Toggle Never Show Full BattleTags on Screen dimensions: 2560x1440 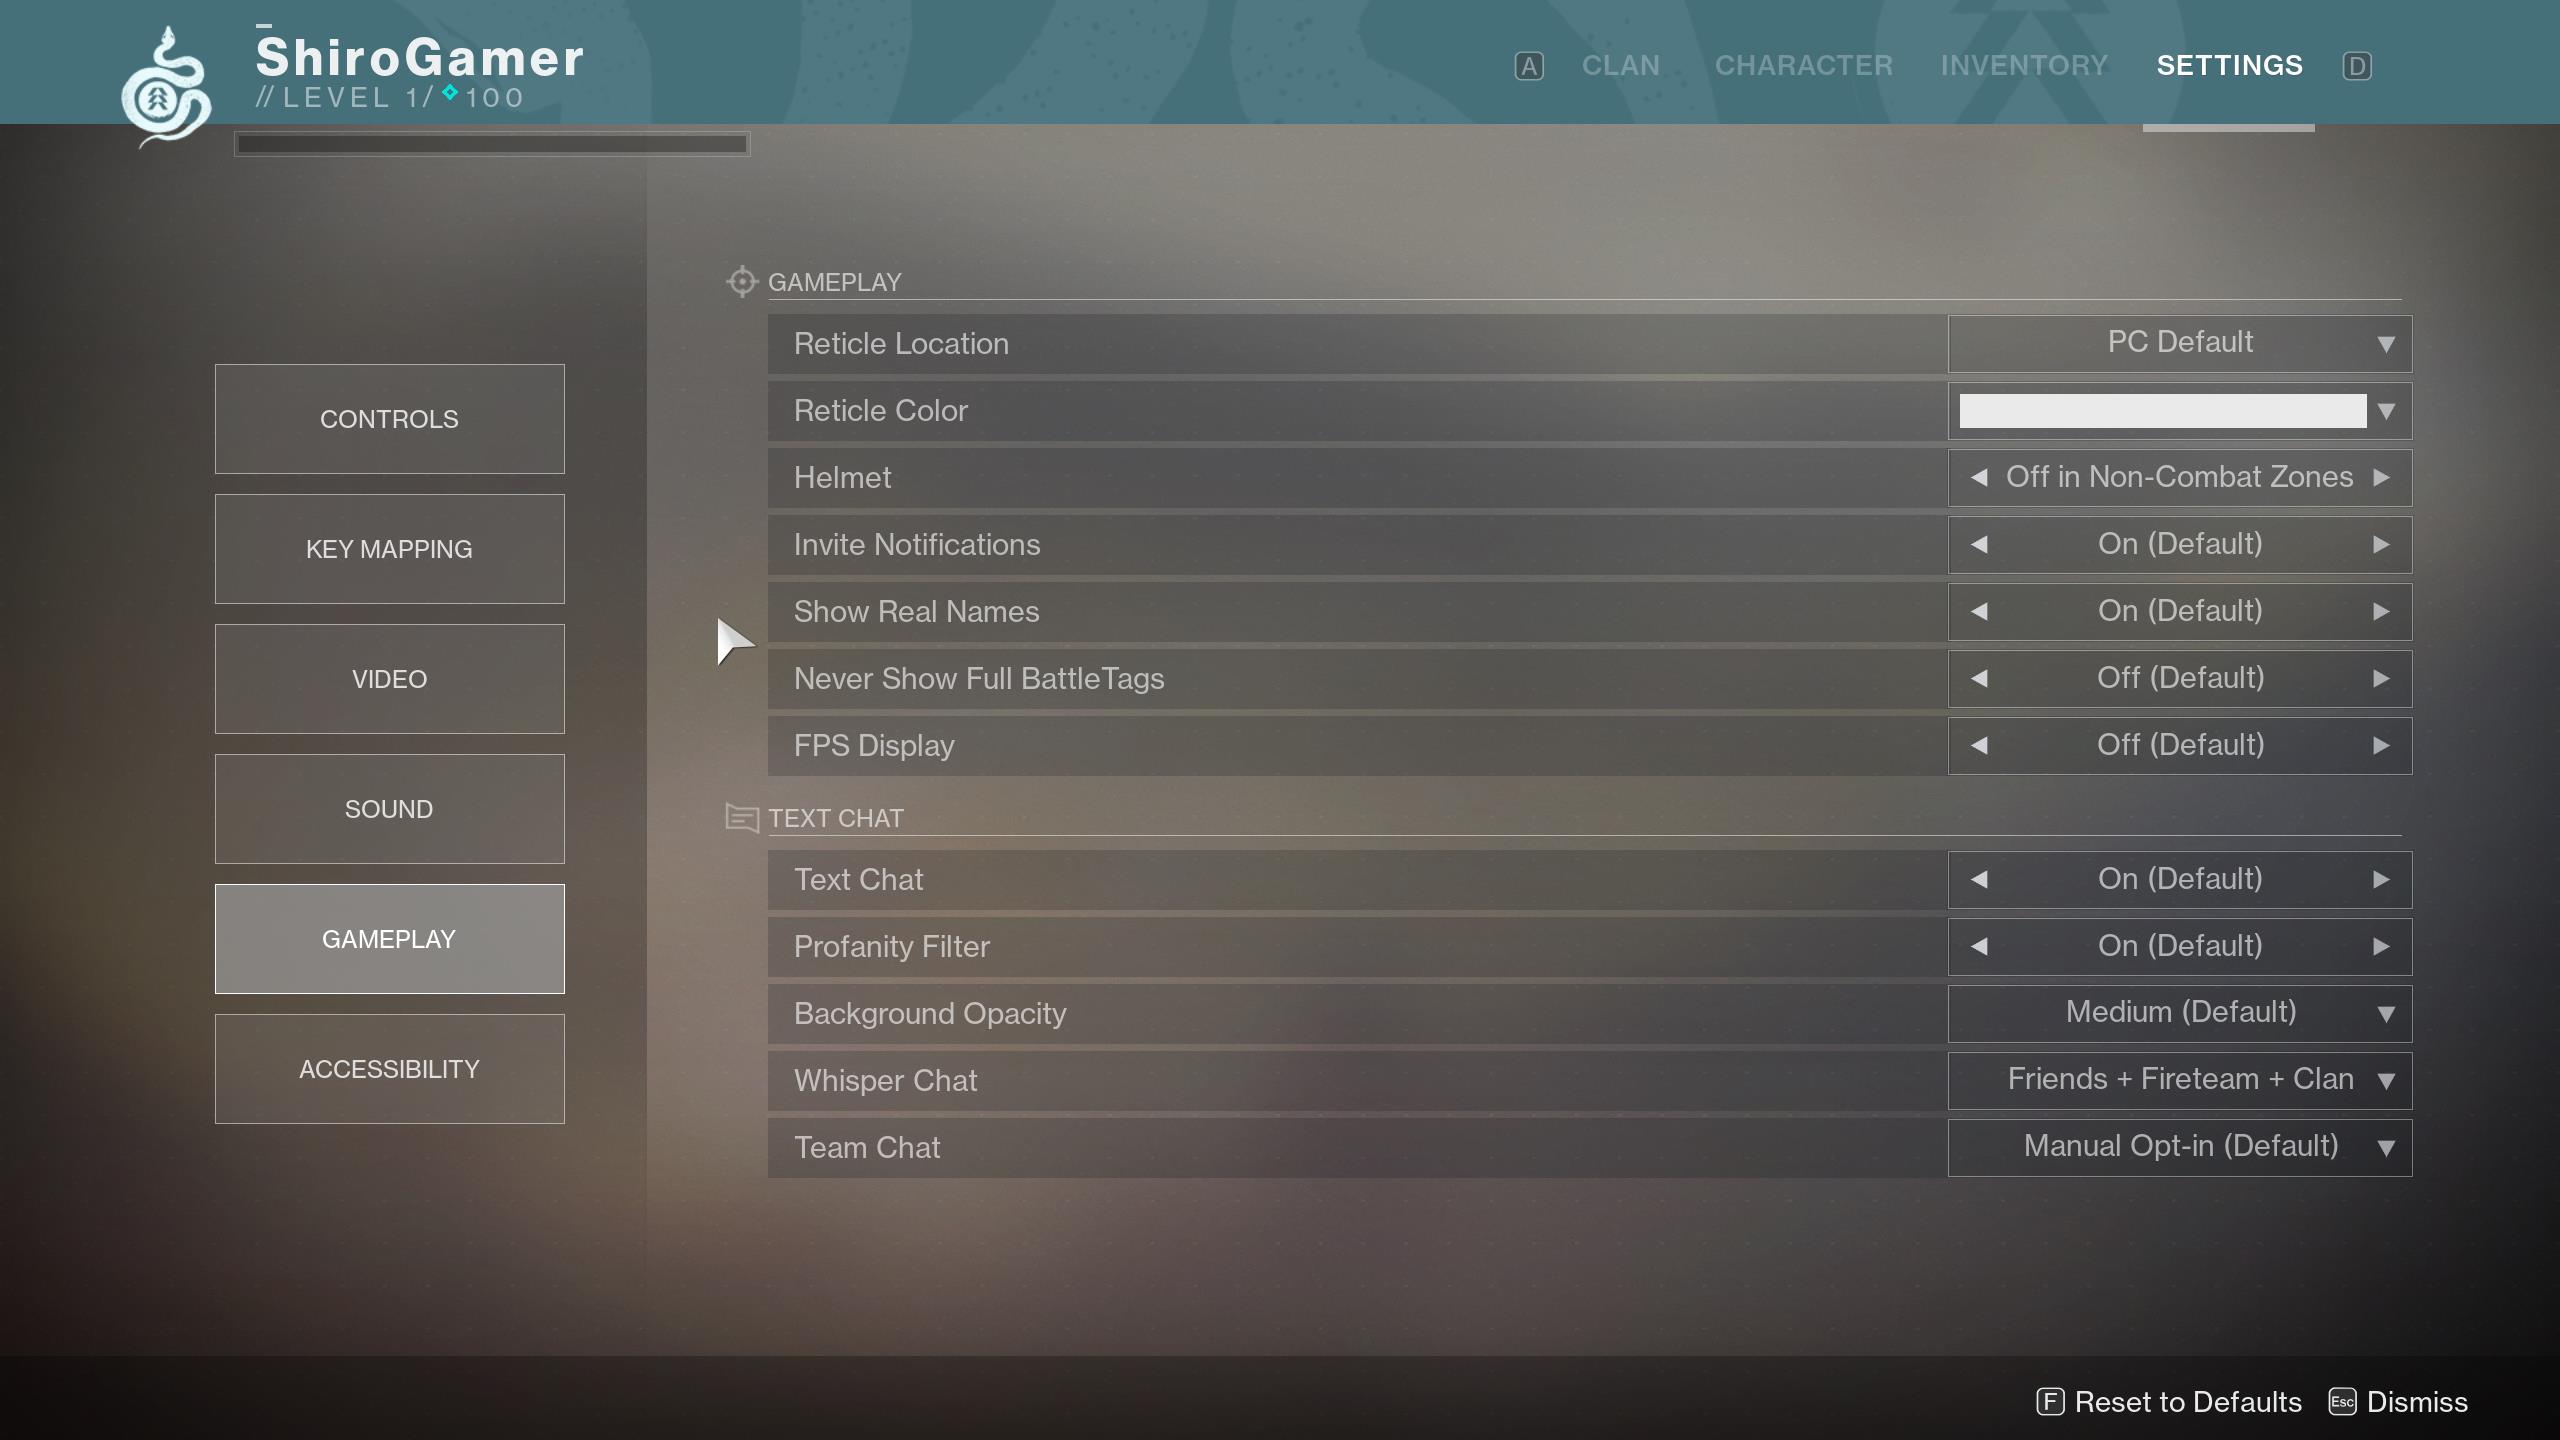click(x=2382, y=679)
